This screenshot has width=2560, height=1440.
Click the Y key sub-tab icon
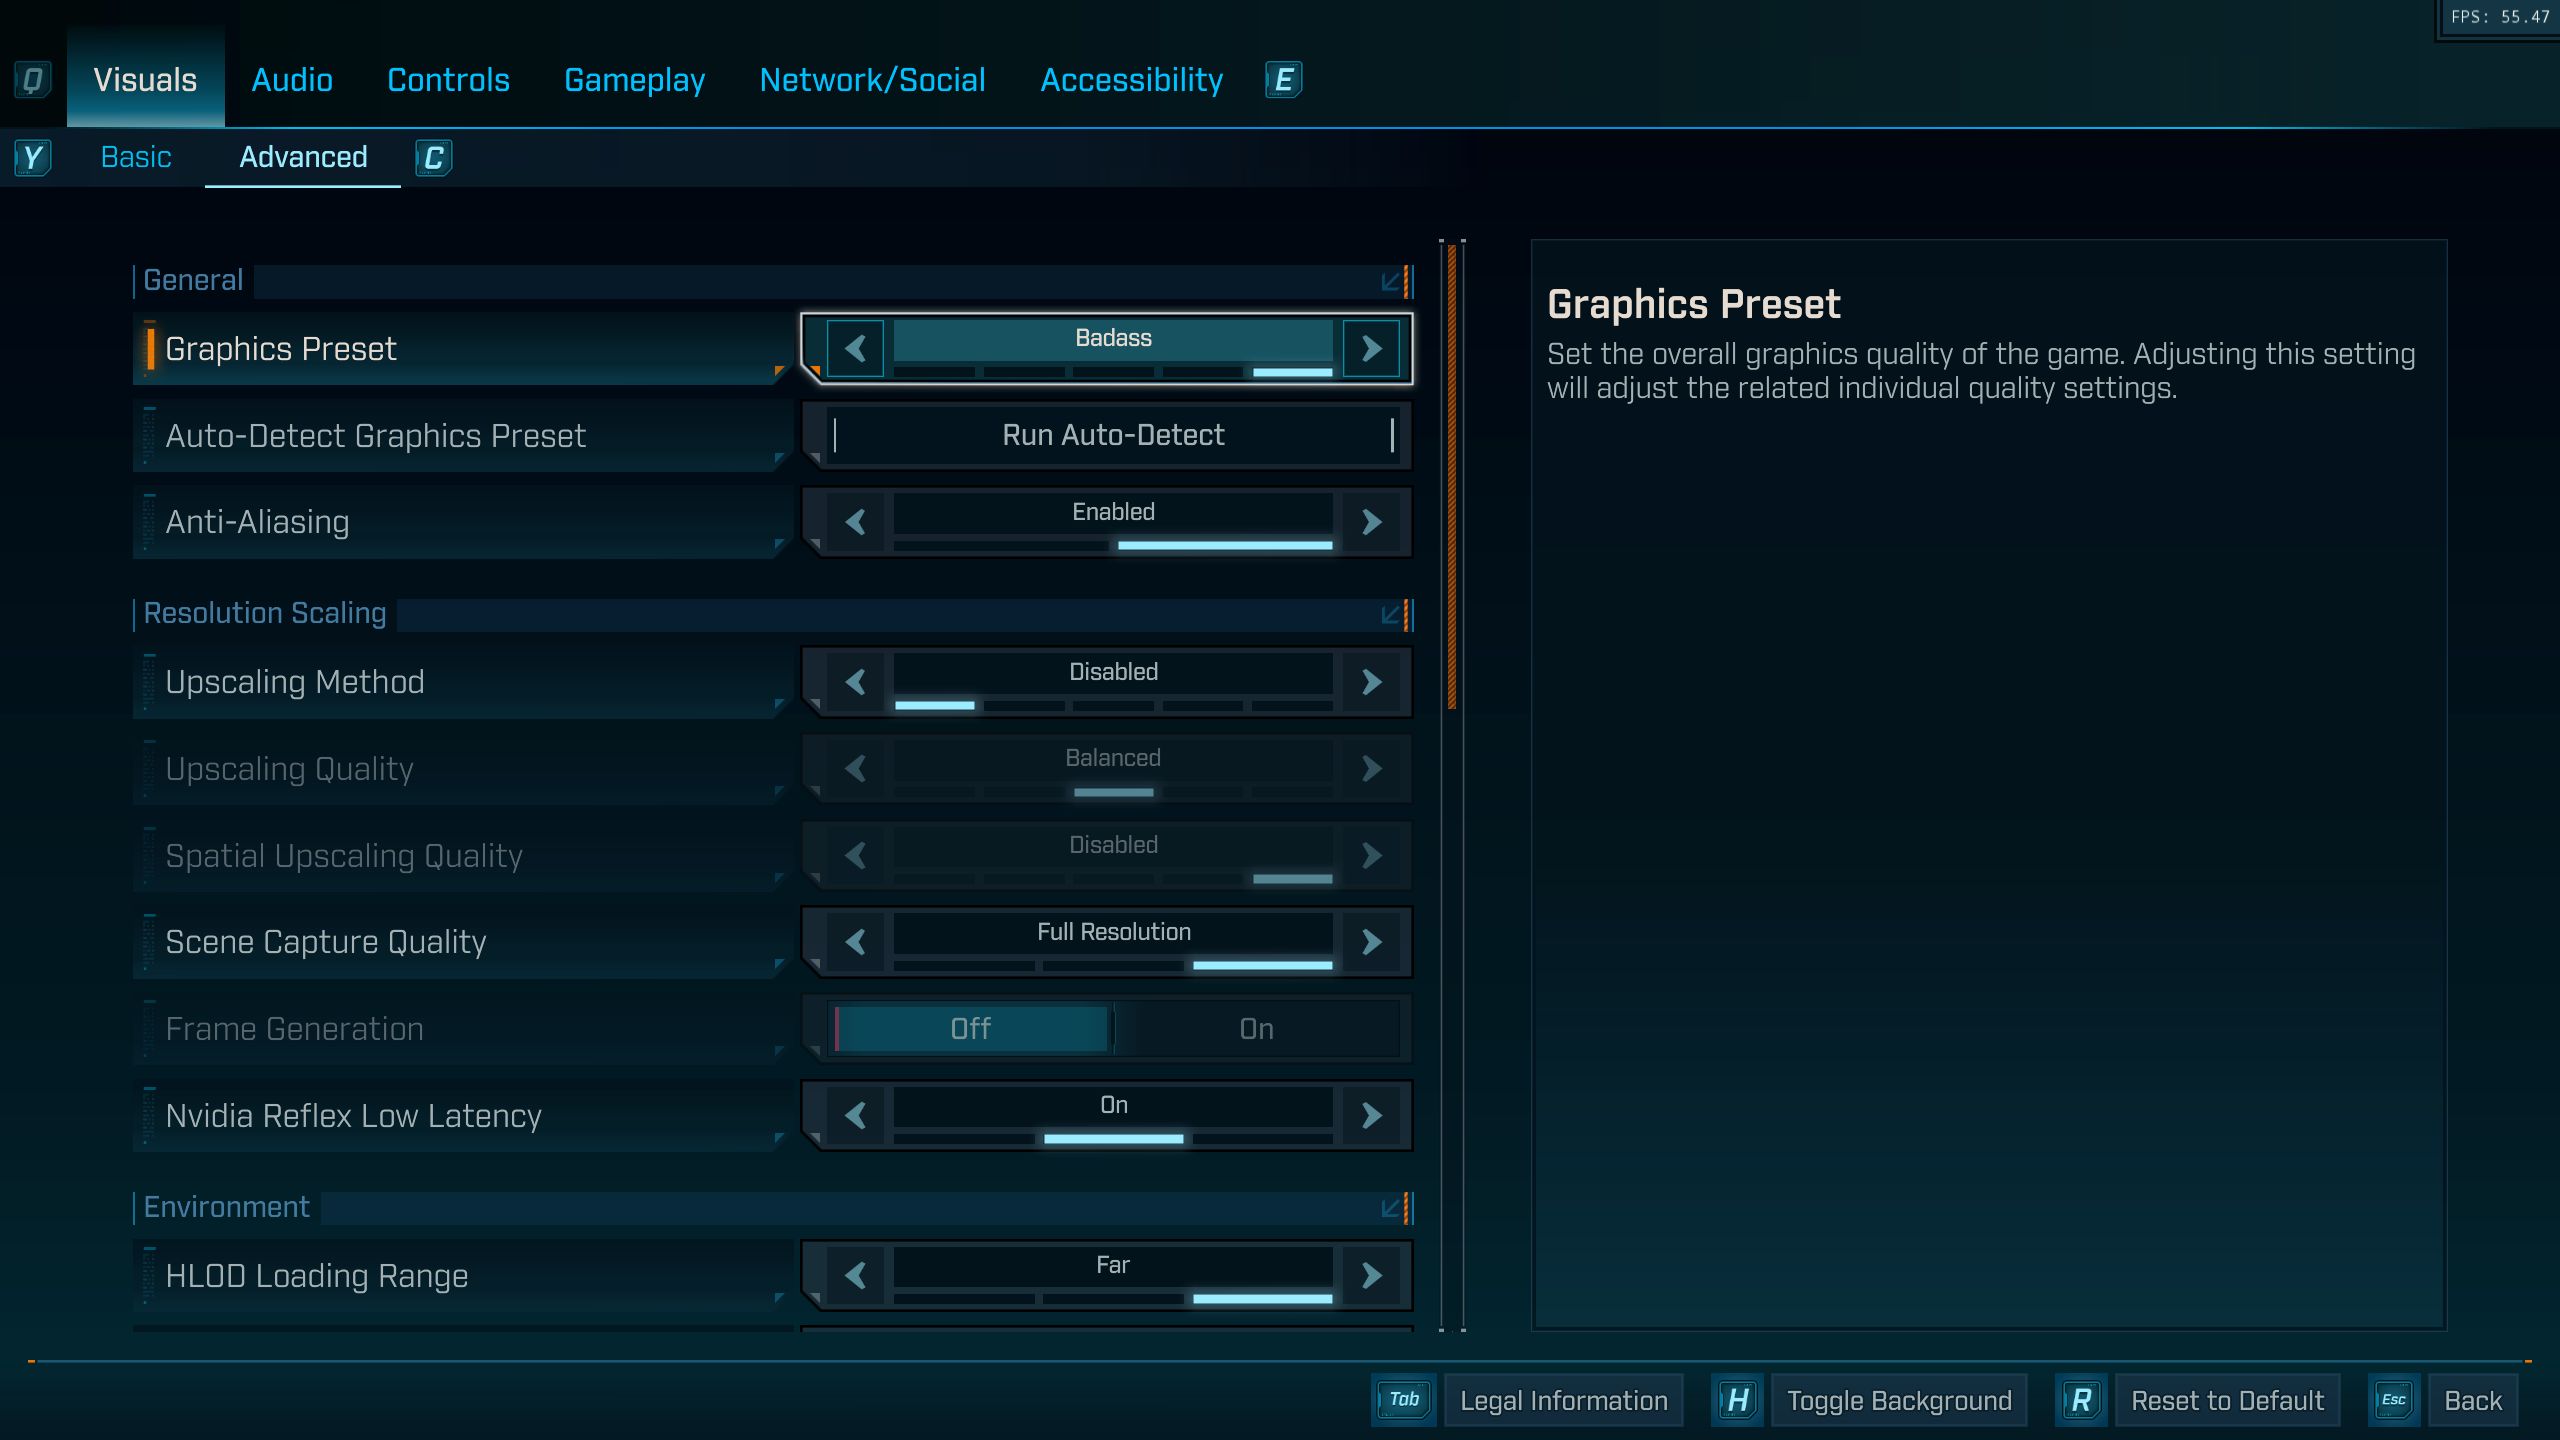(32, 158)
